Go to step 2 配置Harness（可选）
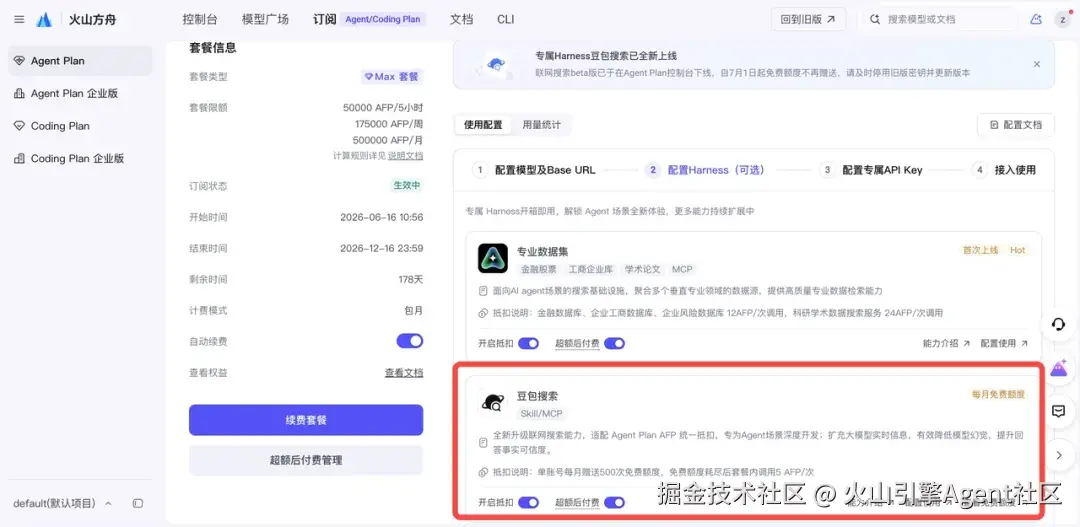This screenshot has height=527, width=1080. tap(705, 170)
